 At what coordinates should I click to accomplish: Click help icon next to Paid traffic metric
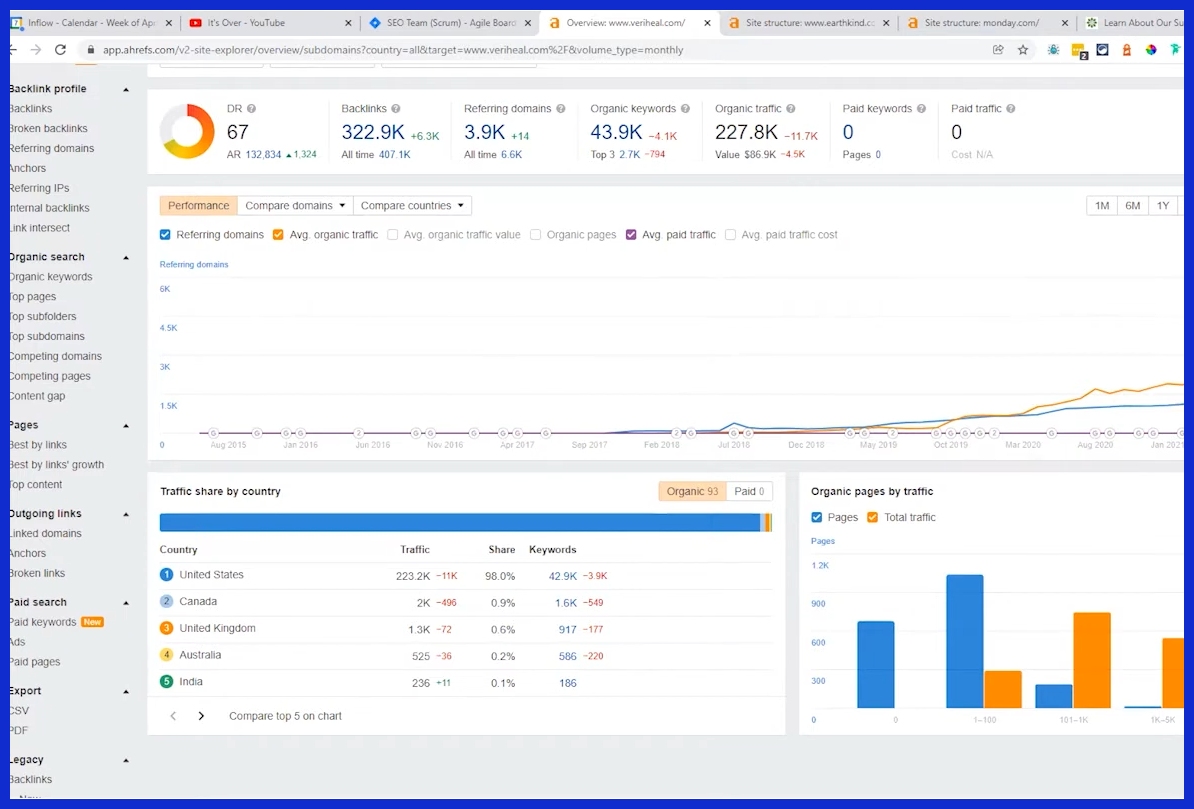click(1010, 109)
